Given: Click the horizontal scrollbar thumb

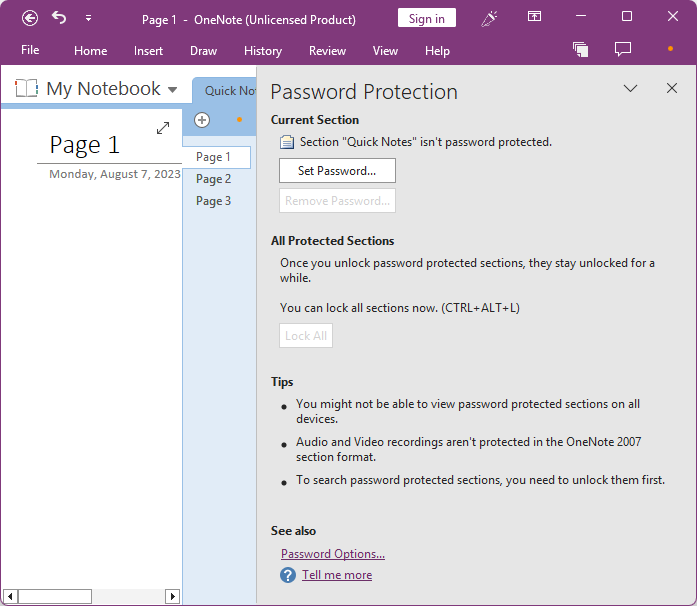Looking at the screenshot, I should [55, 596].
